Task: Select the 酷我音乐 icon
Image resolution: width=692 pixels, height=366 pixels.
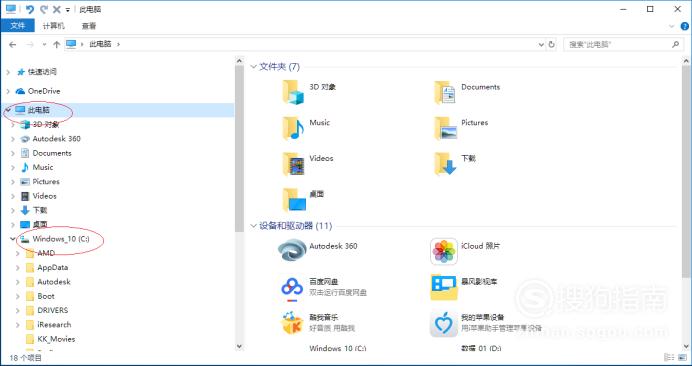Action: [x=292, y=322]
